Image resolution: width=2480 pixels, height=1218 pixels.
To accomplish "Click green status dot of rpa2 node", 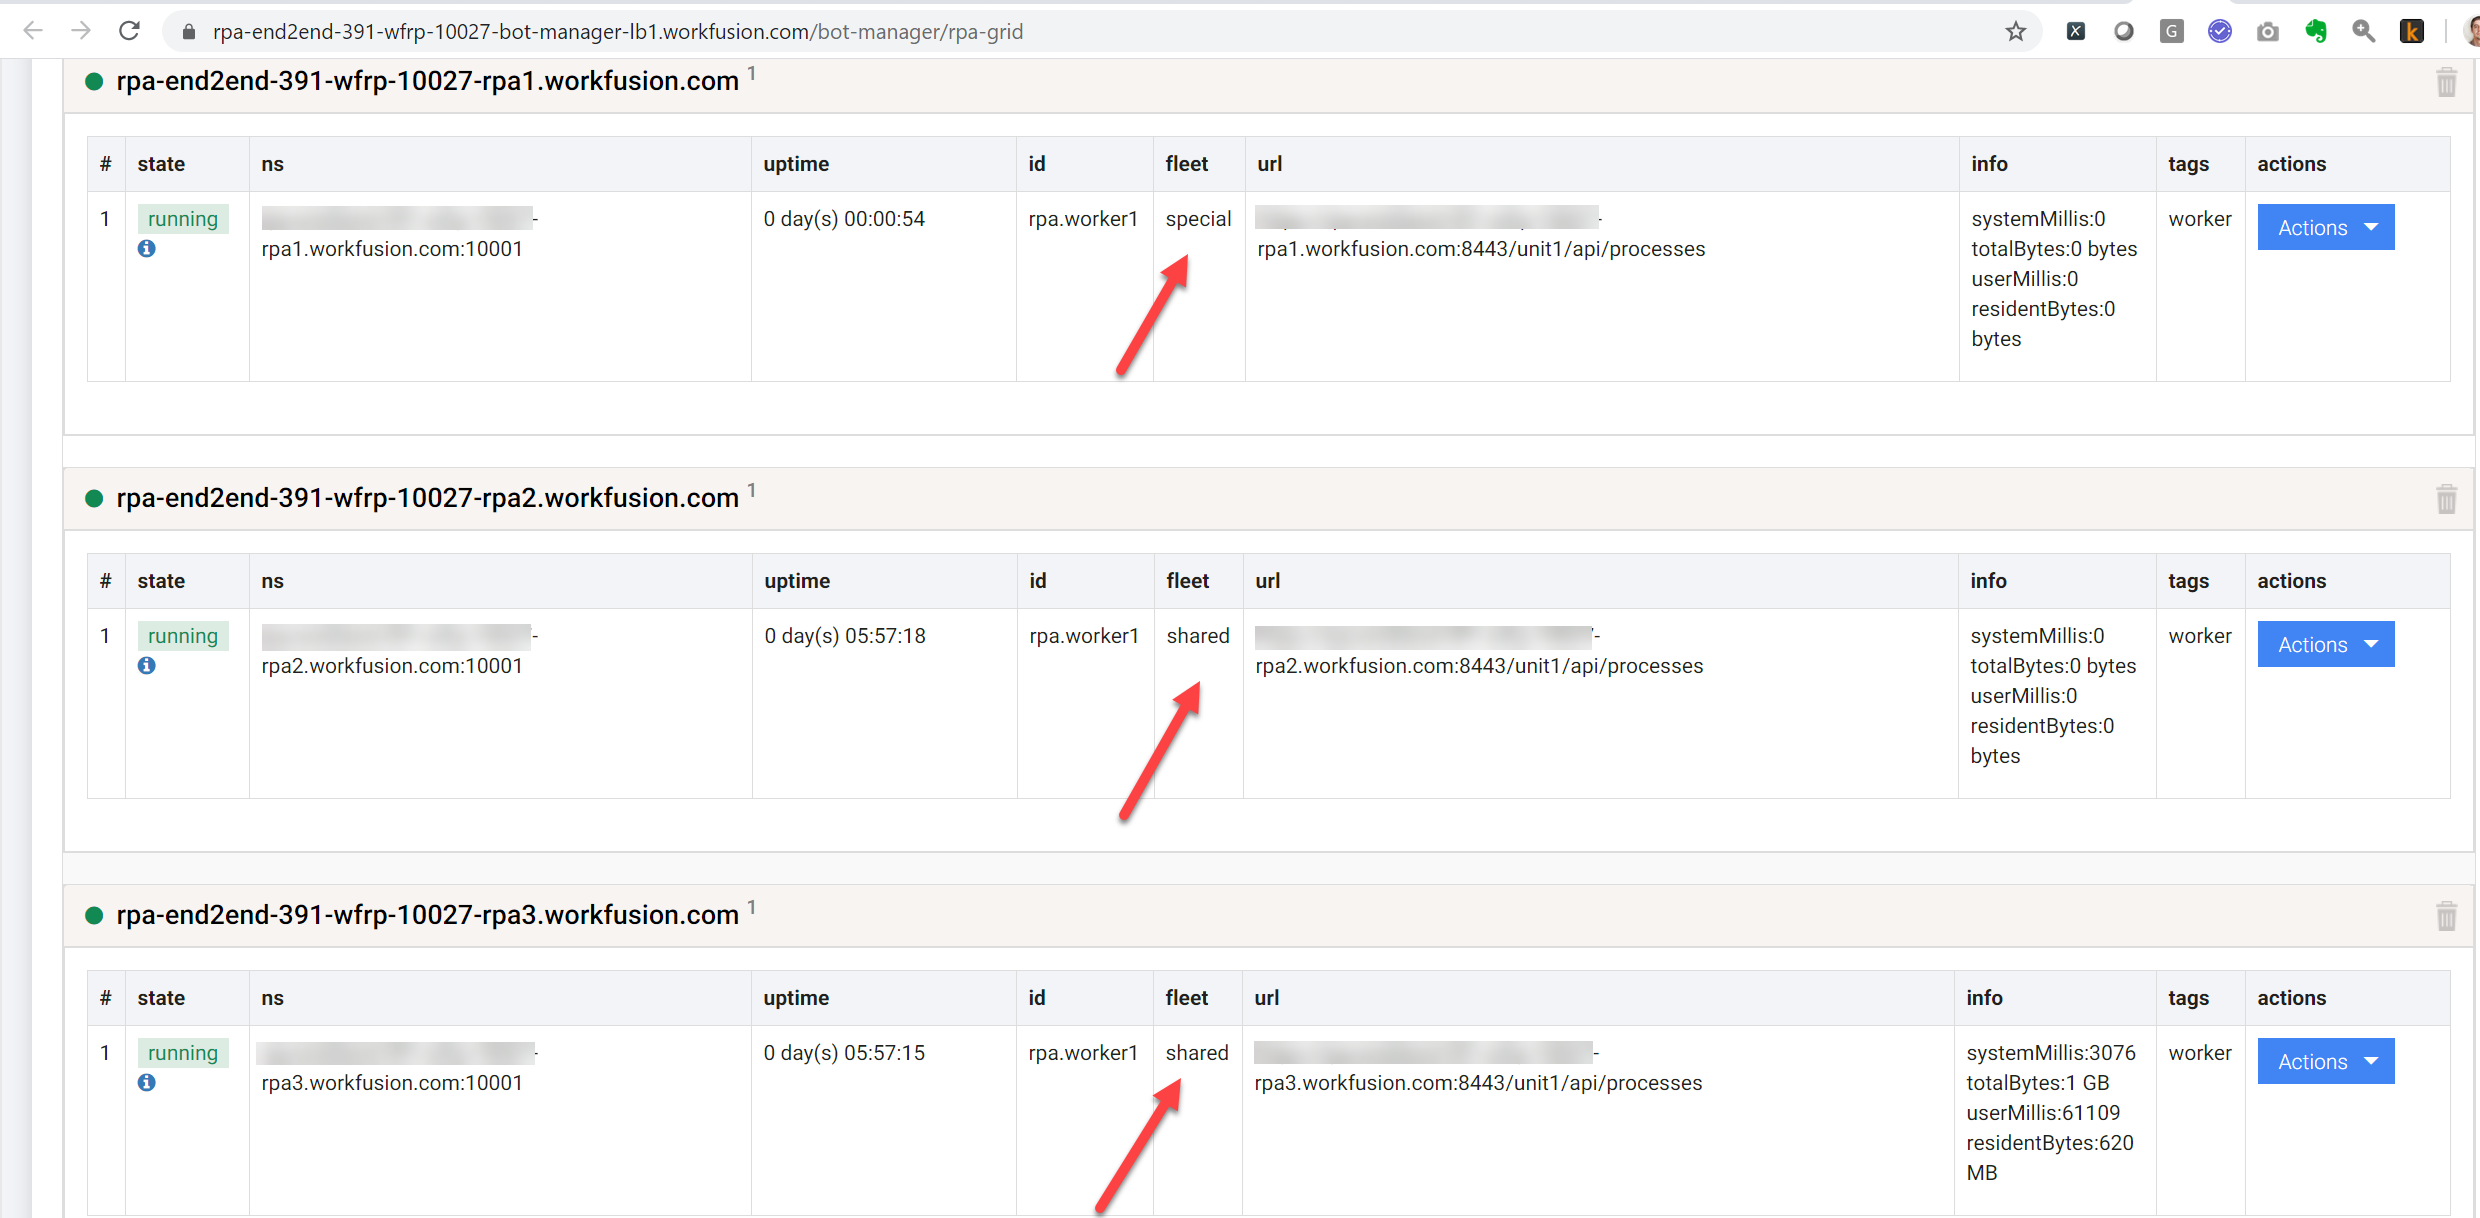I will 94,499.
